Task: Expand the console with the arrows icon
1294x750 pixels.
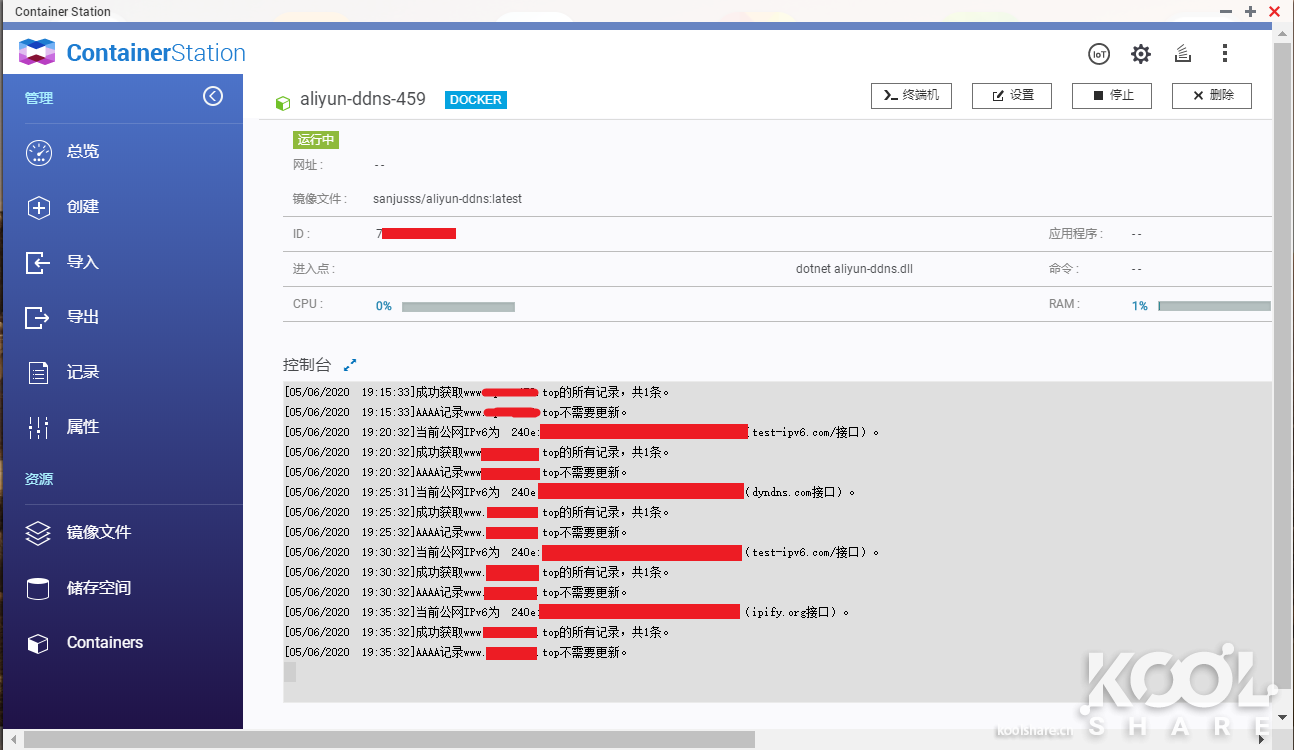Action: (x=349, y=365)
